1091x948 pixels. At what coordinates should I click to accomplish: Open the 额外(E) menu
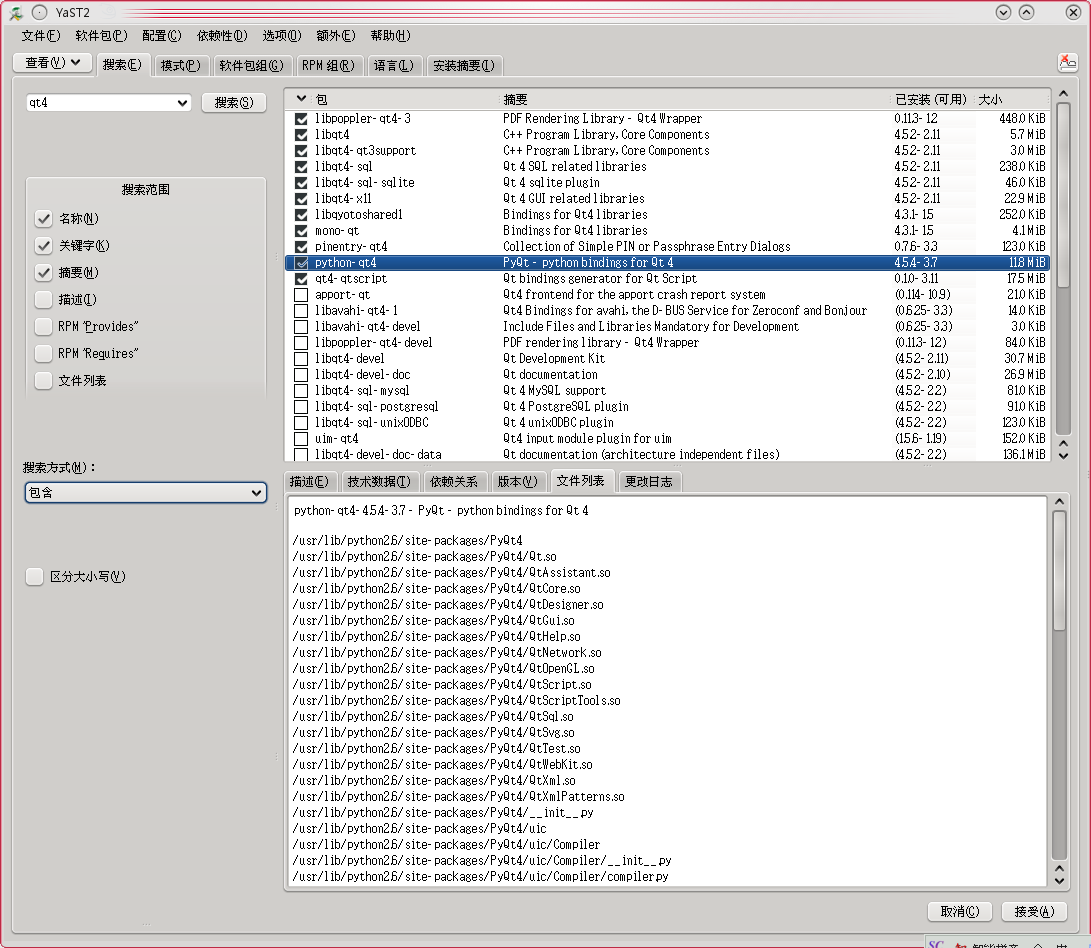click(335, 35)
